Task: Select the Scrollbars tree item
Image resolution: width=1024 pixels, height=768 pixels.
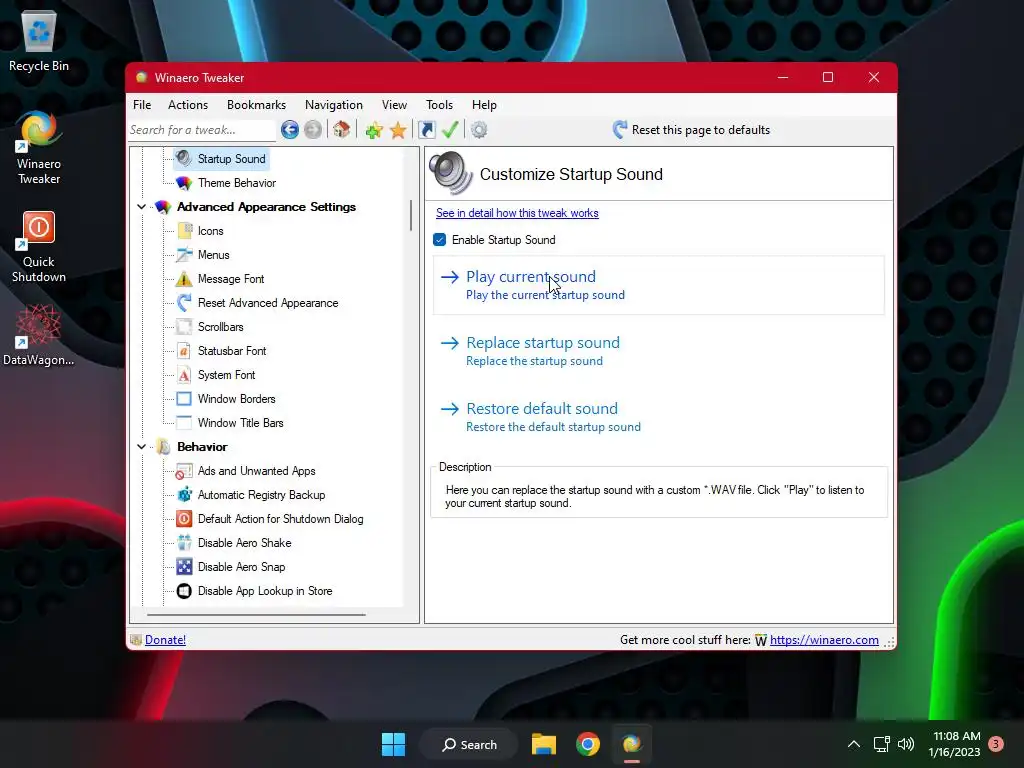Action: click(x=221, y=327)
